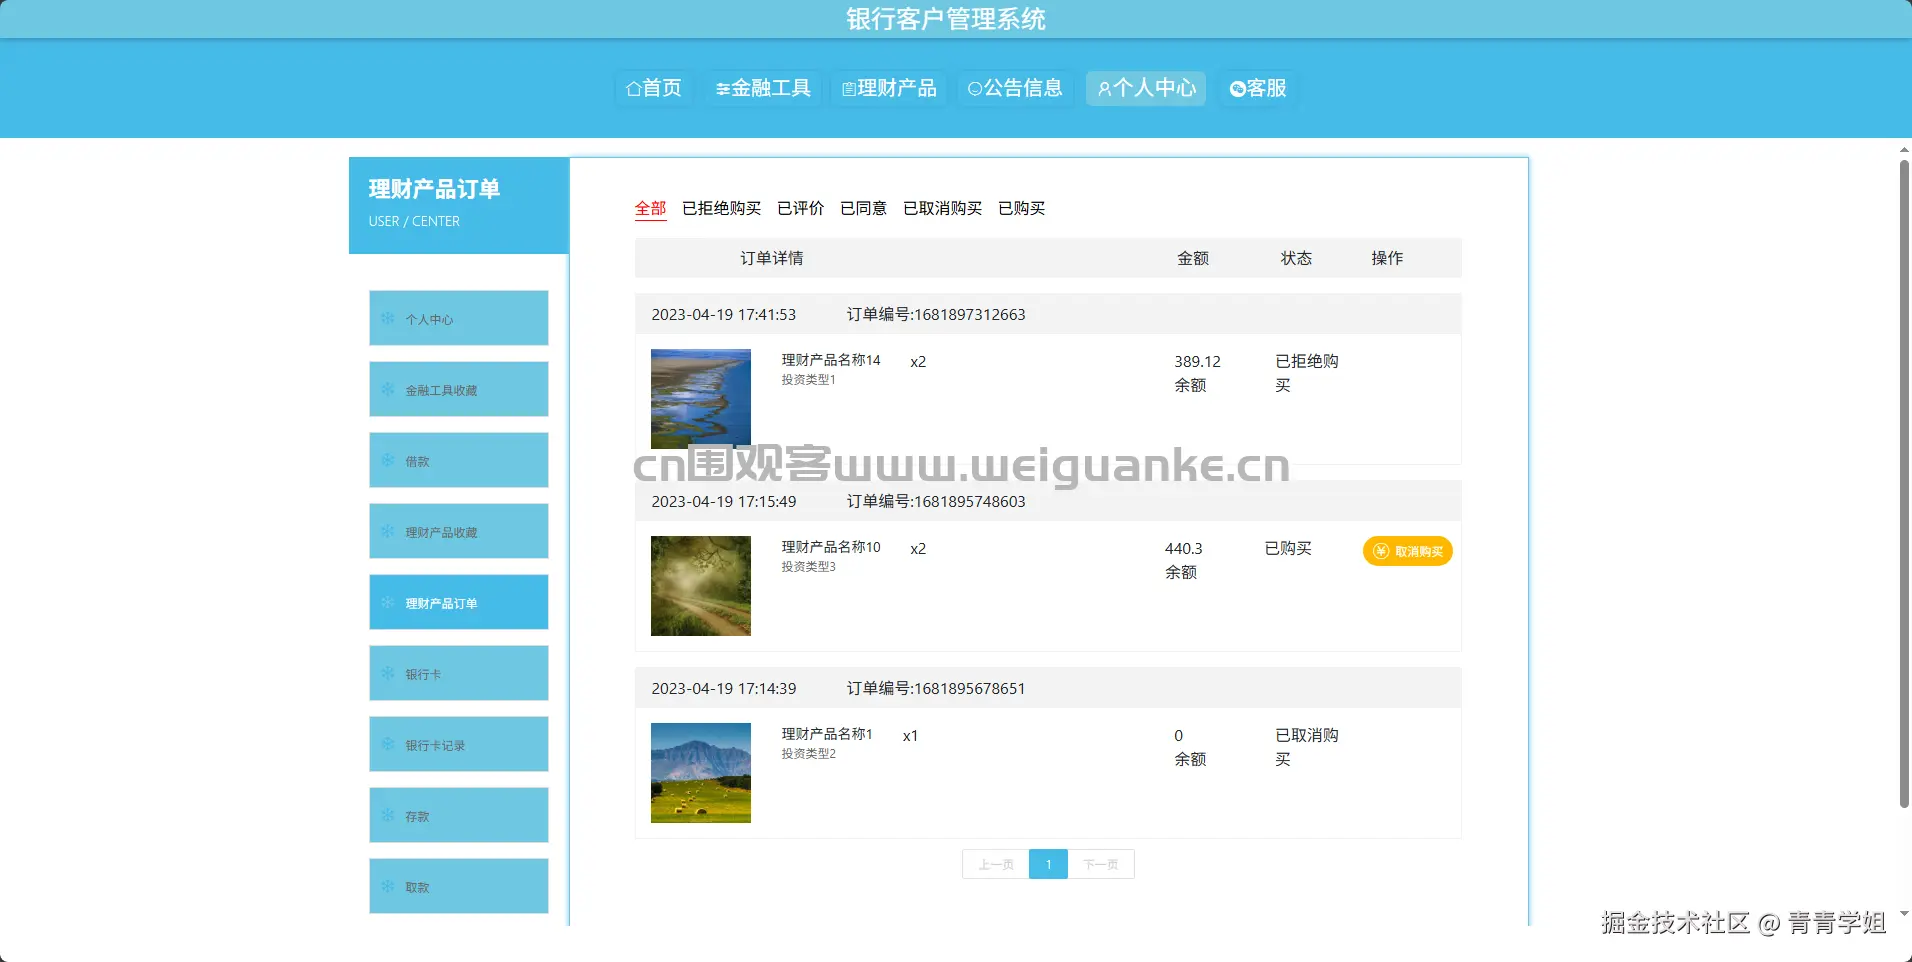The width and height of the screenshot is (1912, 962).
Task: Click order number 订单编号:1681897312663
Action: [936, 314]
